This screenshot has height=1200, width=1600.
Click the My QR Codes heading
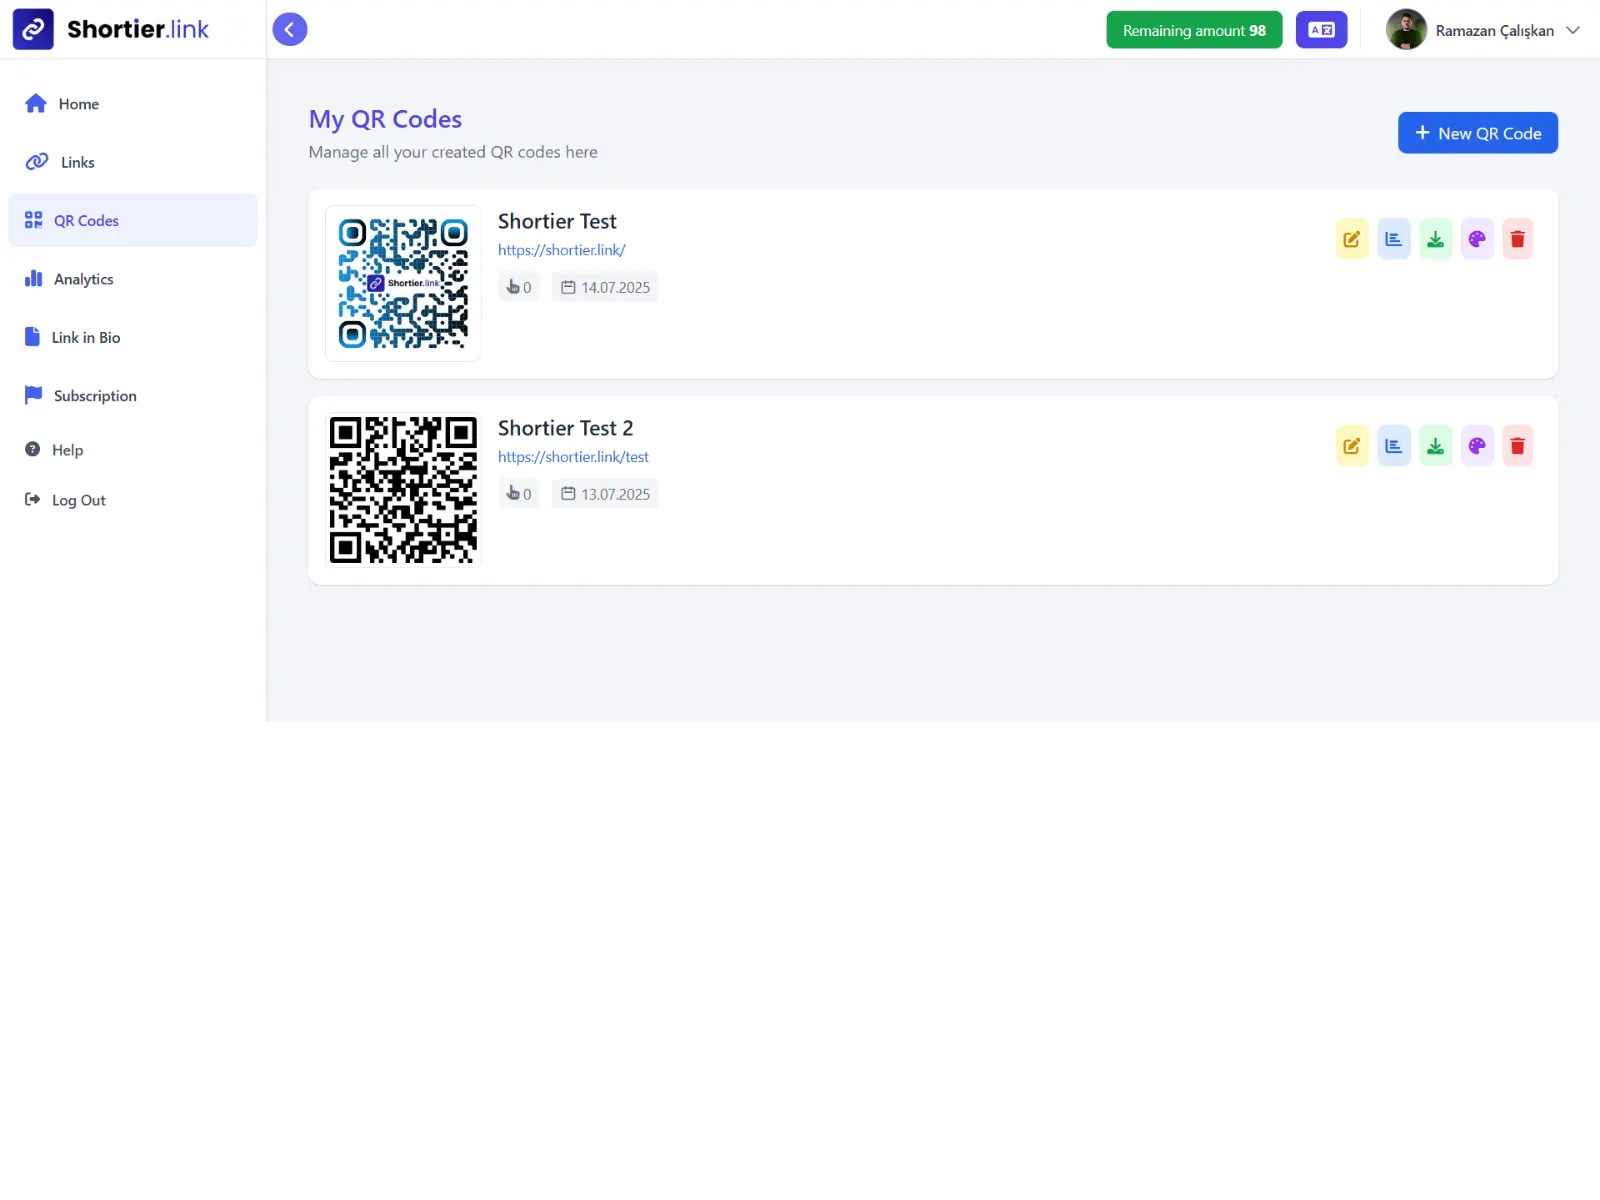385,119
